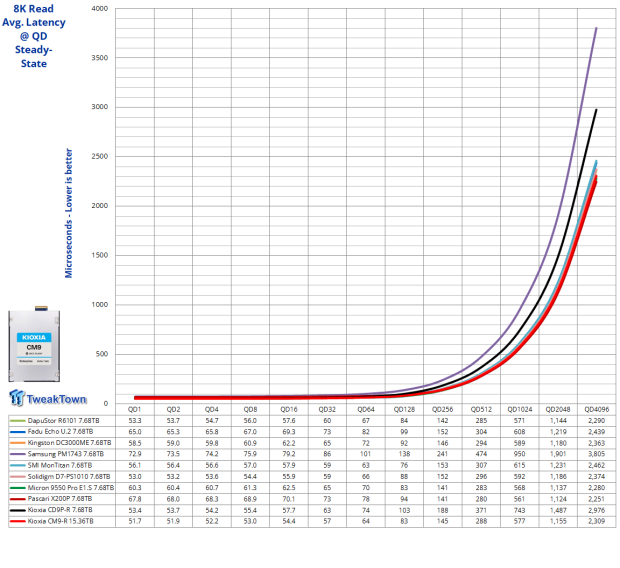Click the 'Kioxia CM9-R 15.36TB' legend label
This screenshot has width=620, height=568.
point(60,521)
